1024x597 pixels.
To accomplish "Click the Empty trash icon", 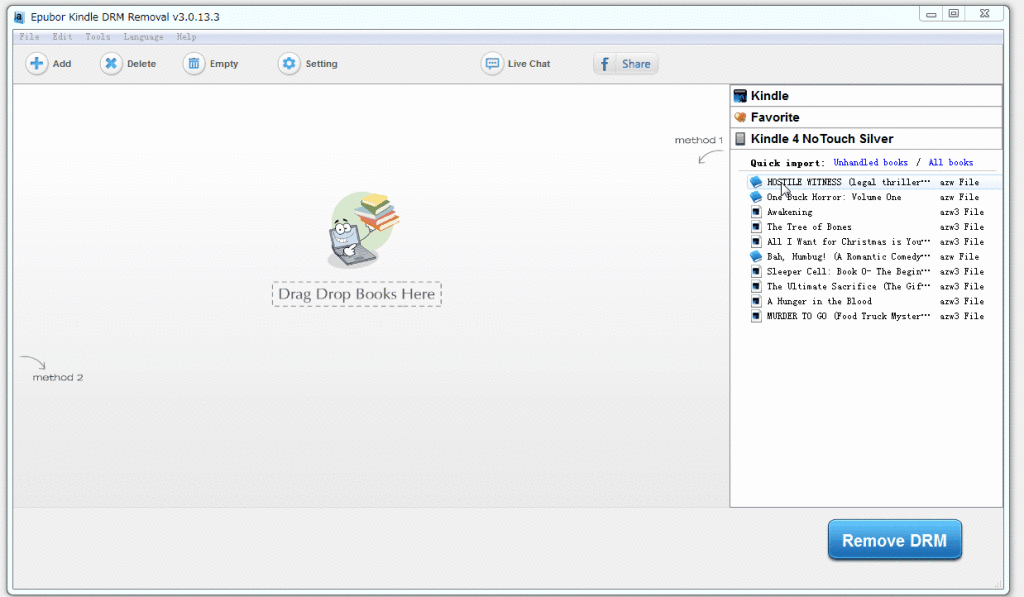I will pyautogui.click(x=194, y=63).
